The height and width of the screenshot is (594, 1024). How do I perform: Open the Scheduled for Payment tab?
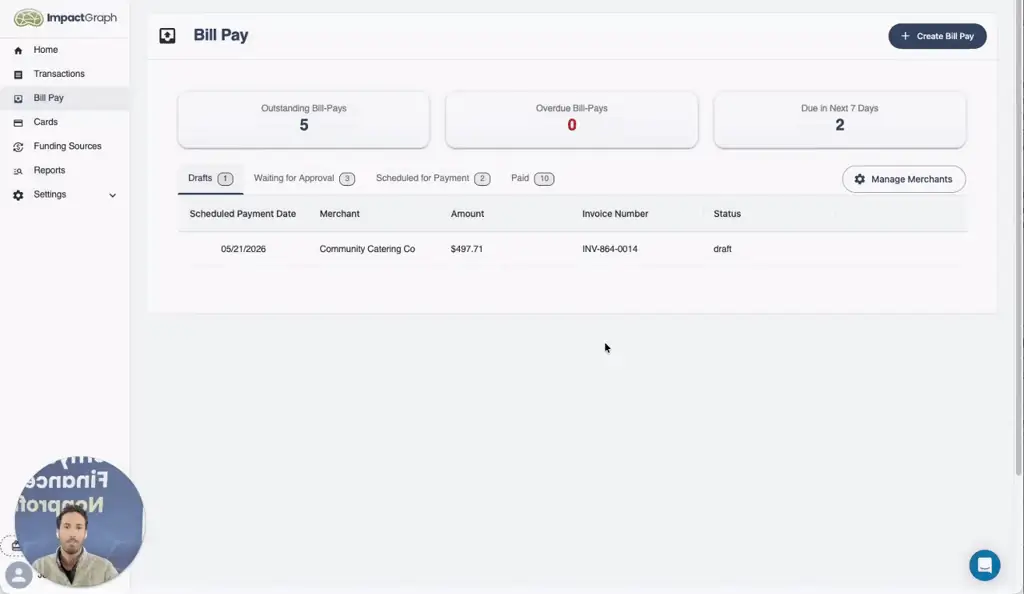click(433, 178)
